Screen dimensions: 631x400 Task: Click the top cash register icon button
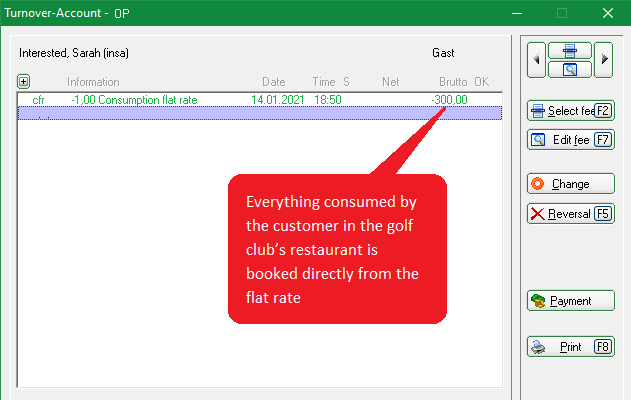click(570, 51)
